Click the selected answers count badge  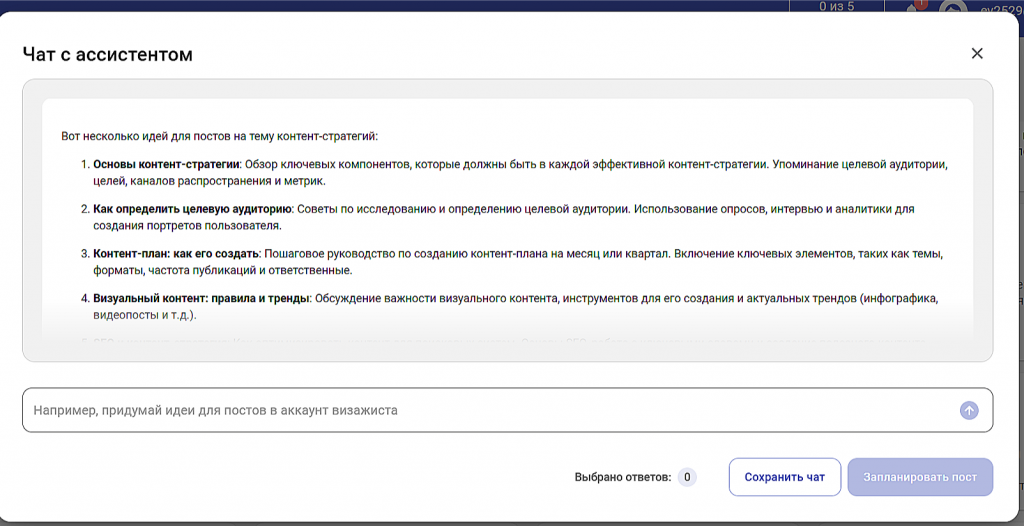tap(686, 478)
